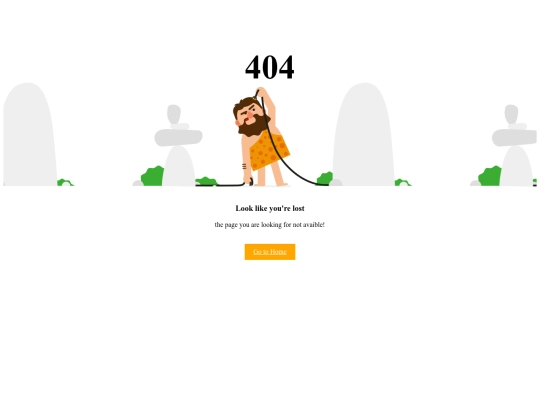Click the caveman's face
Image resolution: width=540 pixels, height=405 pixels.
click(x=251, y=114)
